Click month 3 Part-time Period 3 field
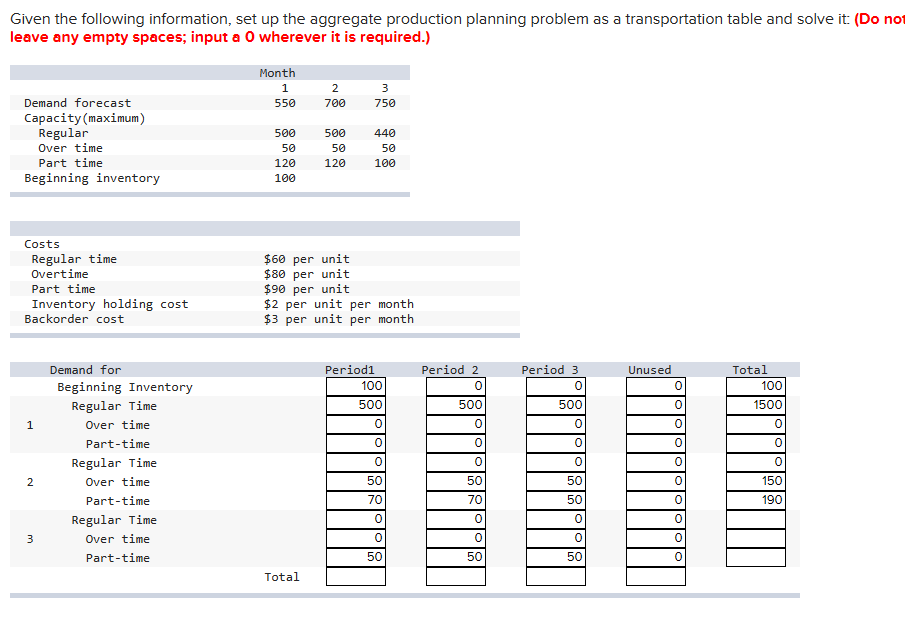 click(556, 558)
